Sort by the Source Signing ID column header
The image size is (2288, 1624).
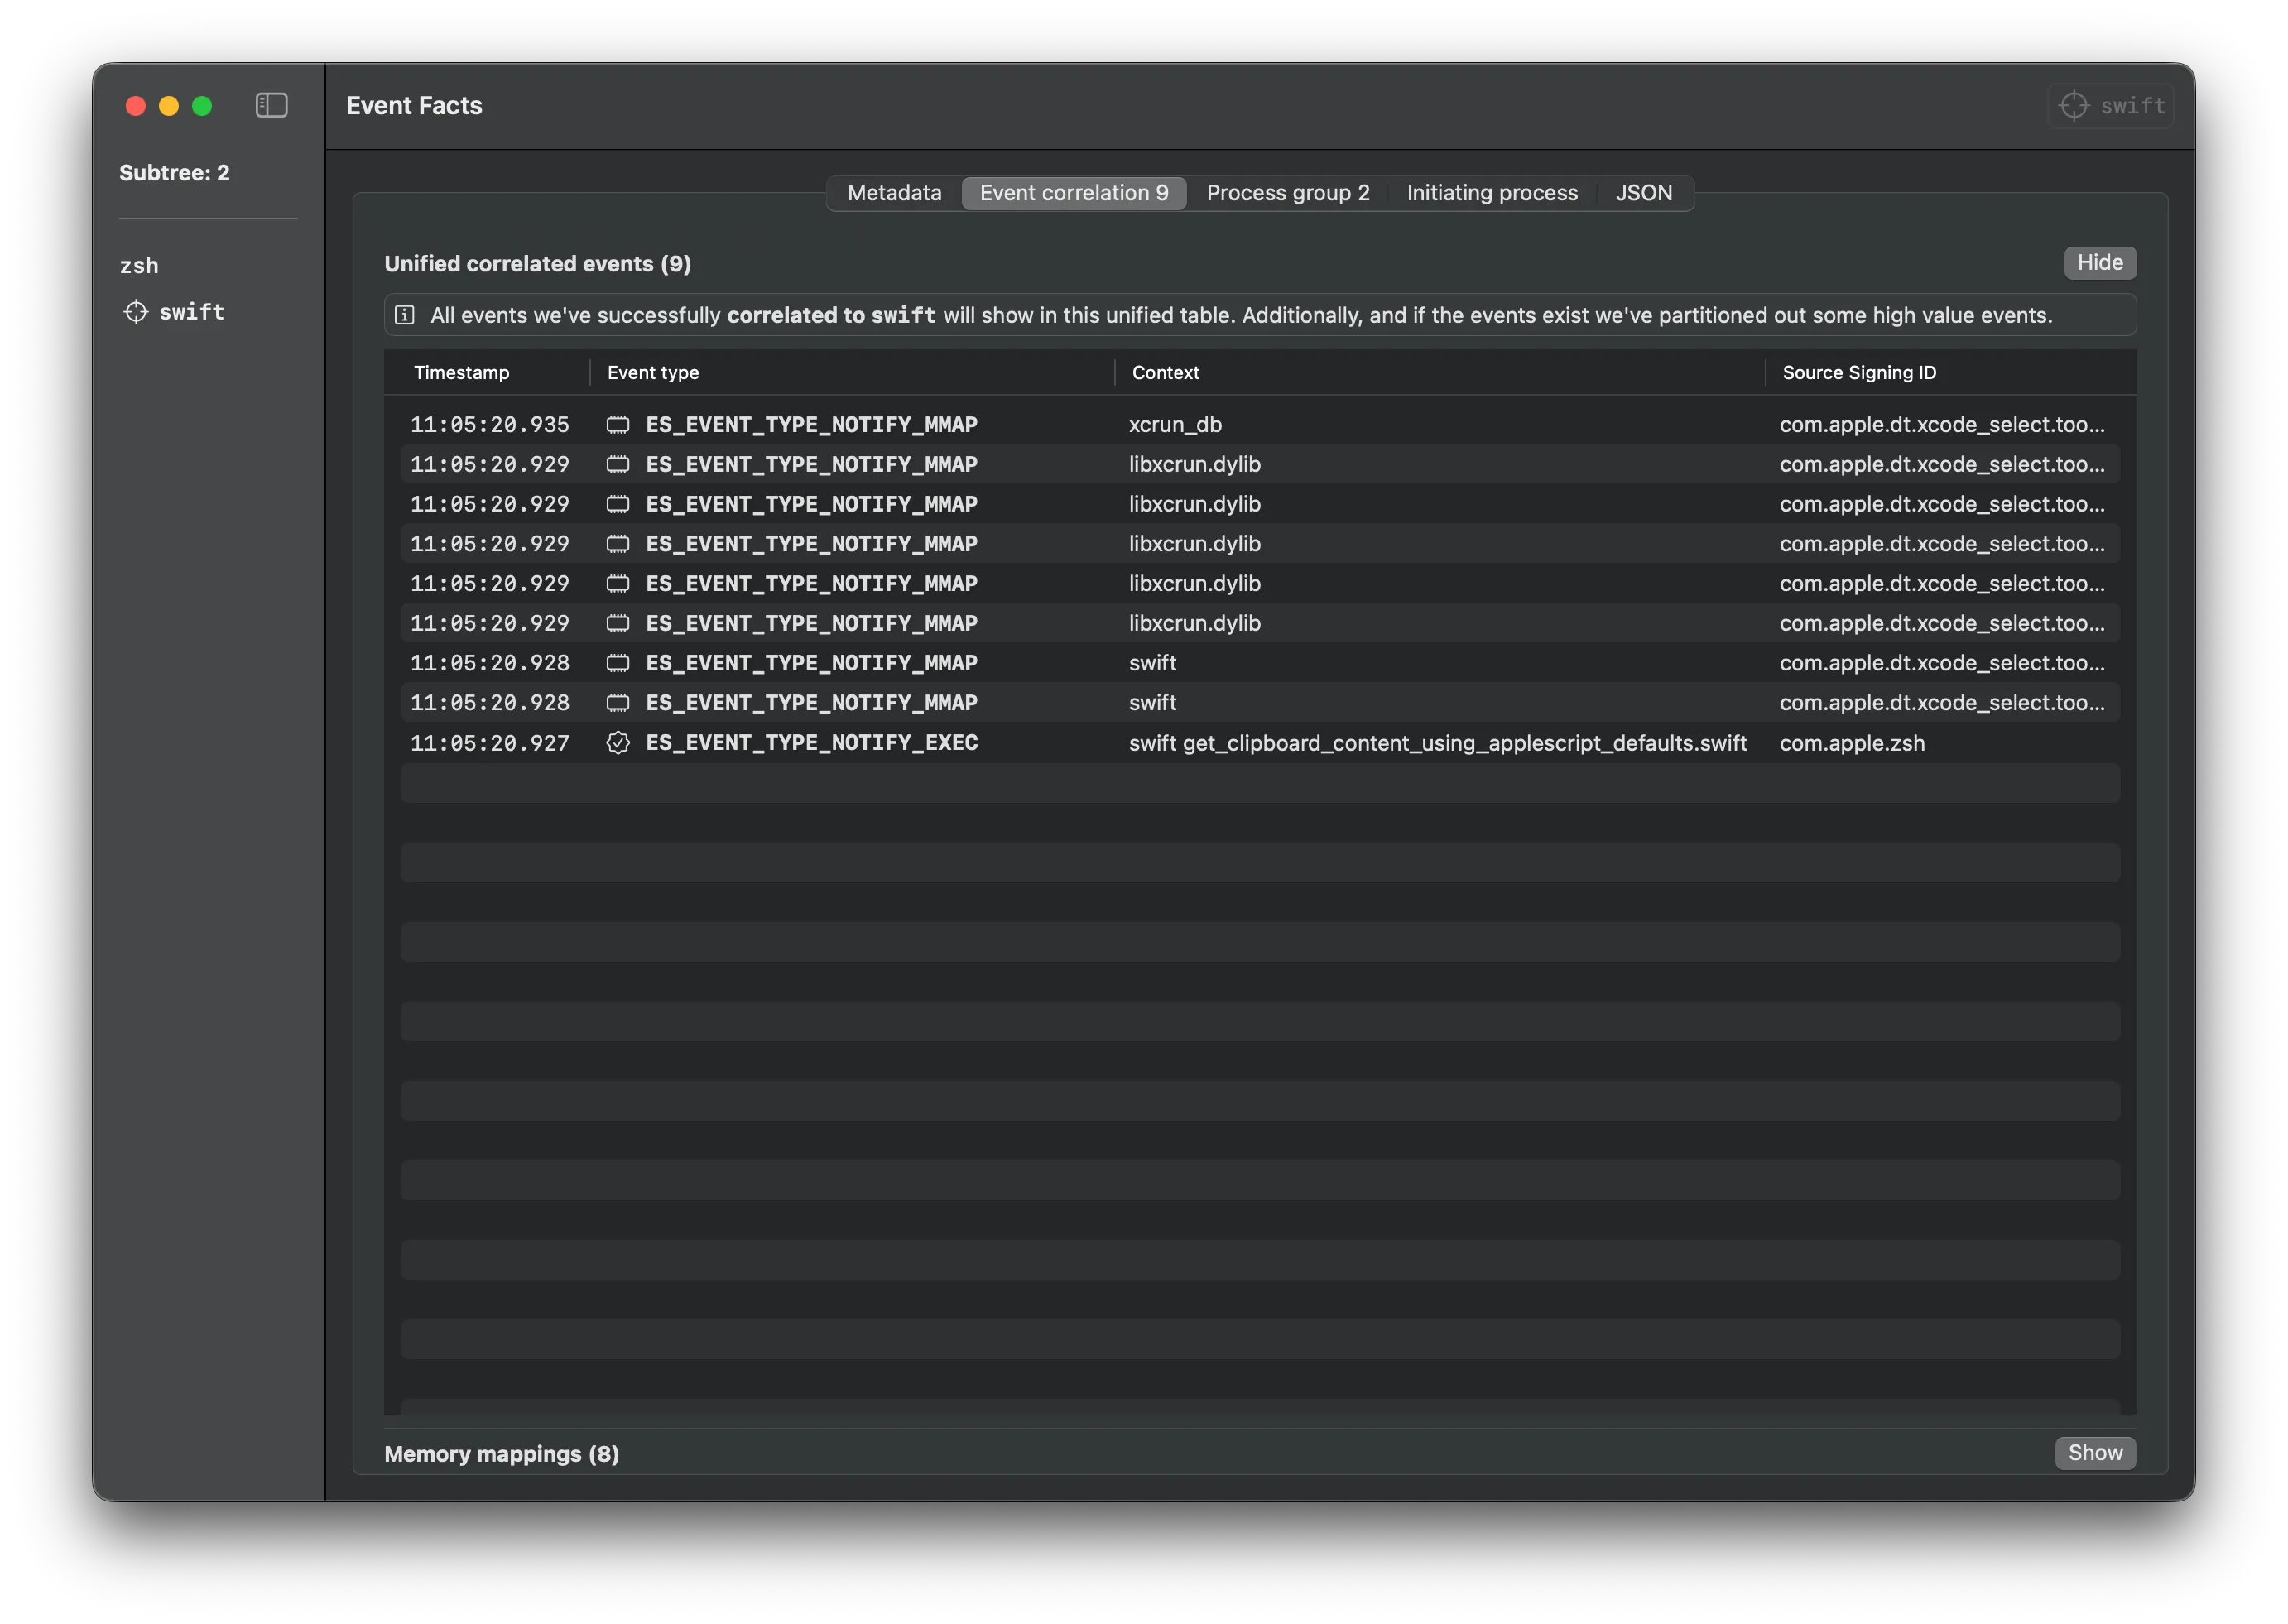point(1859,373)
